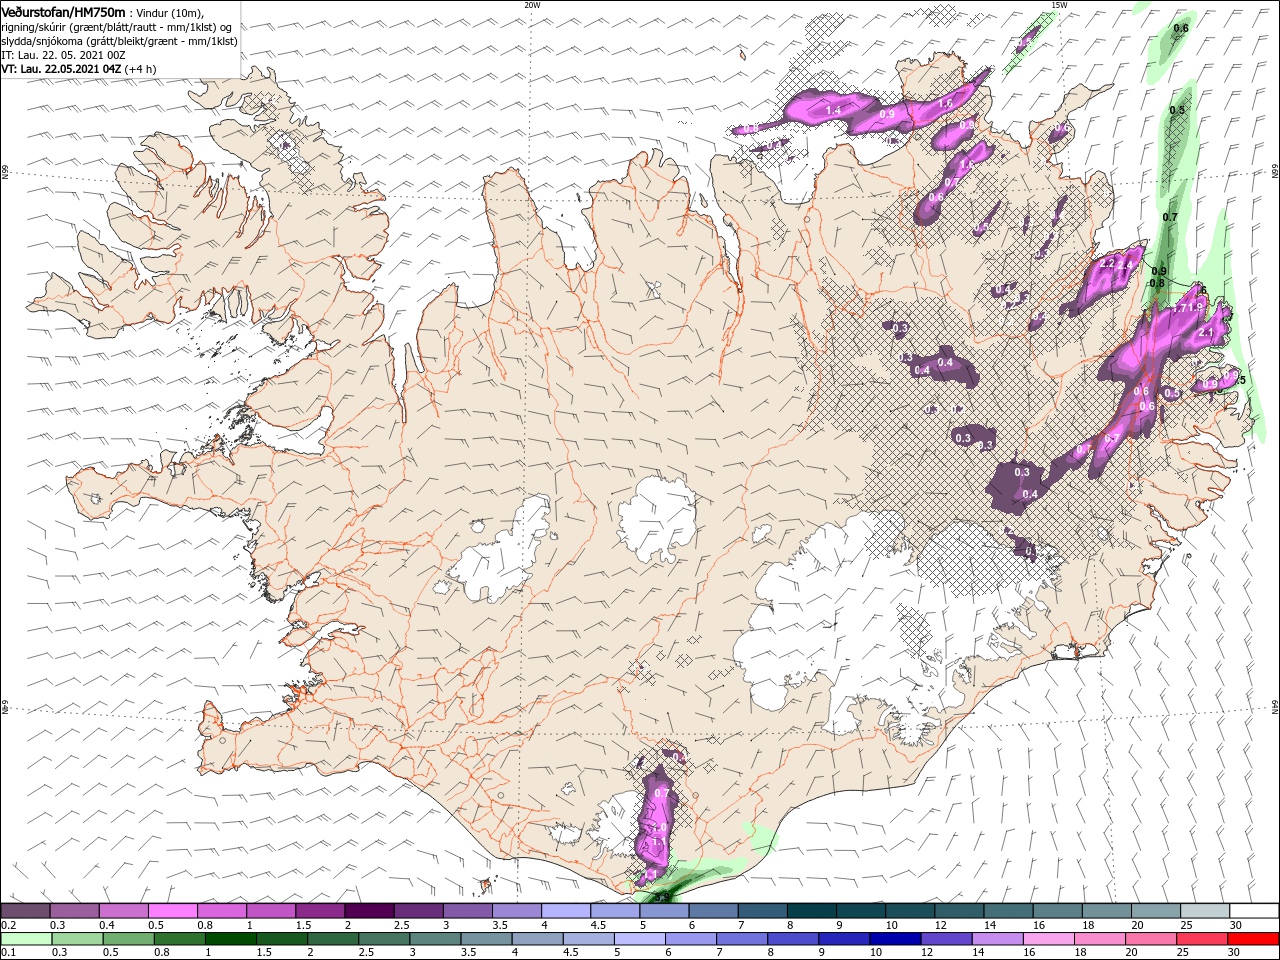Viewport: 1280px width, 960px height.
Task: Pick the light pink 16 swatch in rain scale
Action: pyautogui.click(x=1047, y=939)
